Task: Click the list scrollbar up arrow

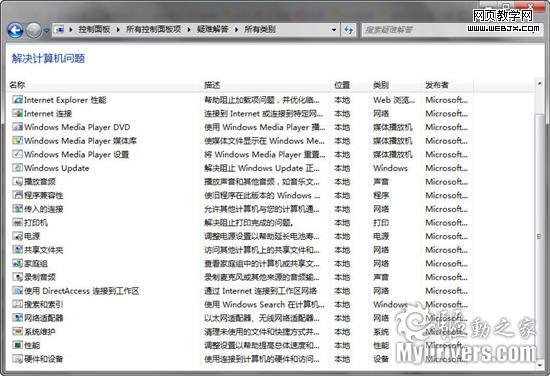Action: click(x=539, y=84)
